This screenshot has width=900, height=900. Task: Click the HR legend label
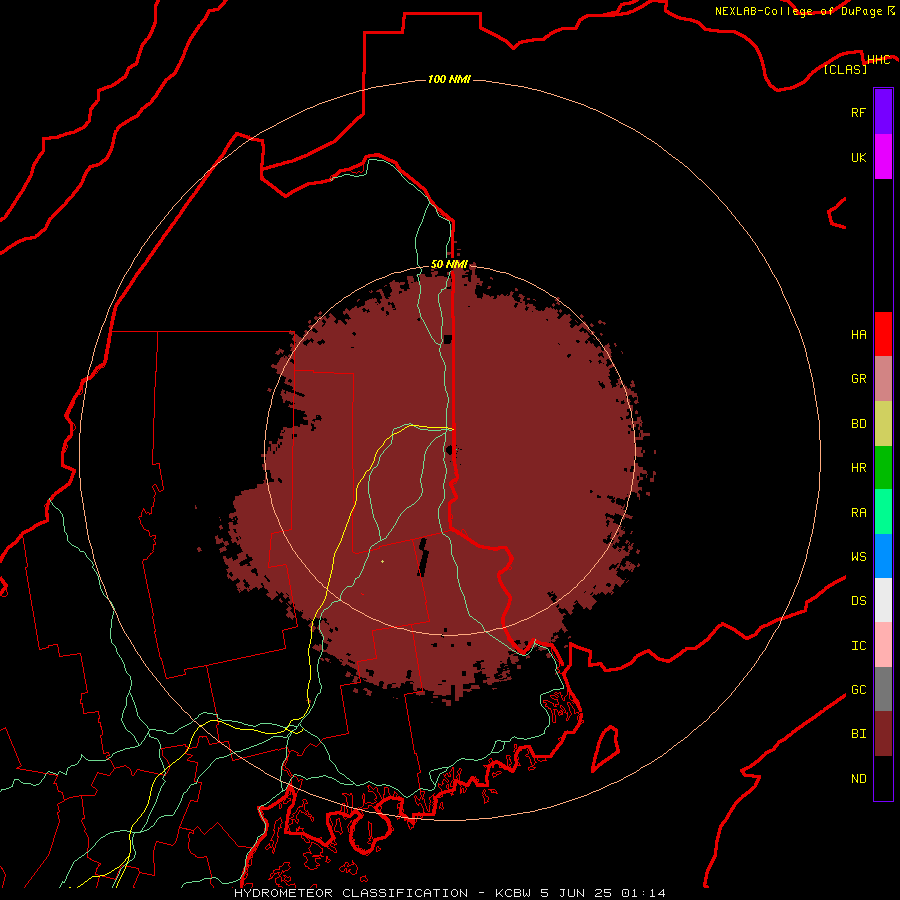pyautogui.click(x=858, y=468)
